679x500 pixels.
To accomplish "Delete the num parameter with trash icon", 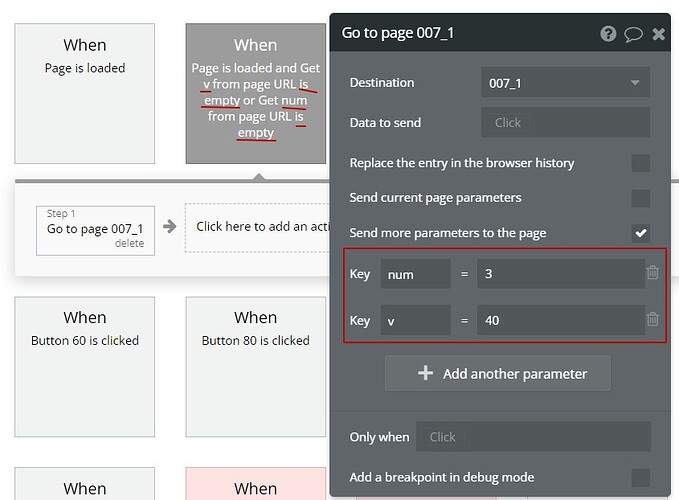I will [653, 272].
